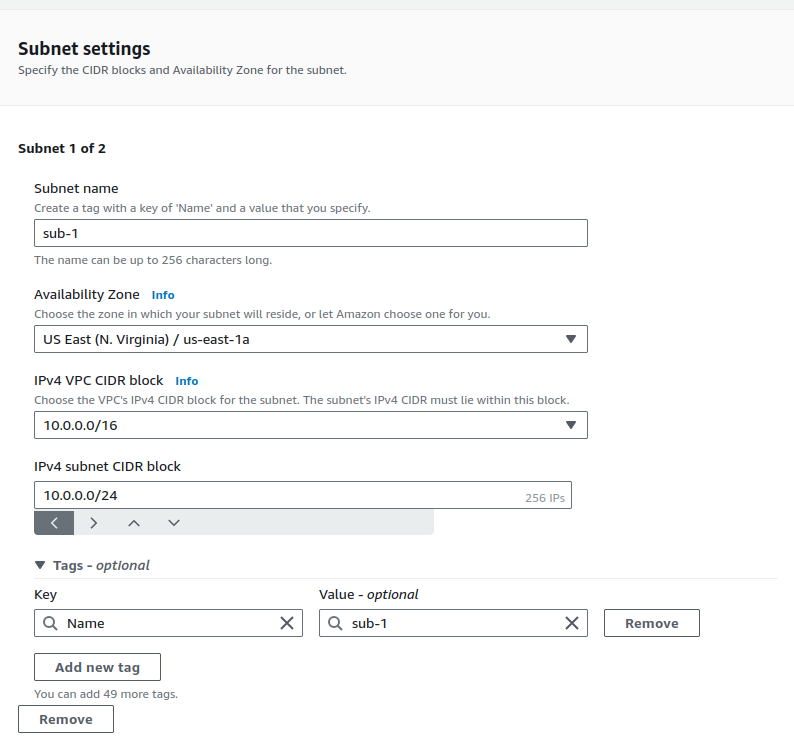Click into the Subnet name input field
794x751 pixels.
[310, 233]
